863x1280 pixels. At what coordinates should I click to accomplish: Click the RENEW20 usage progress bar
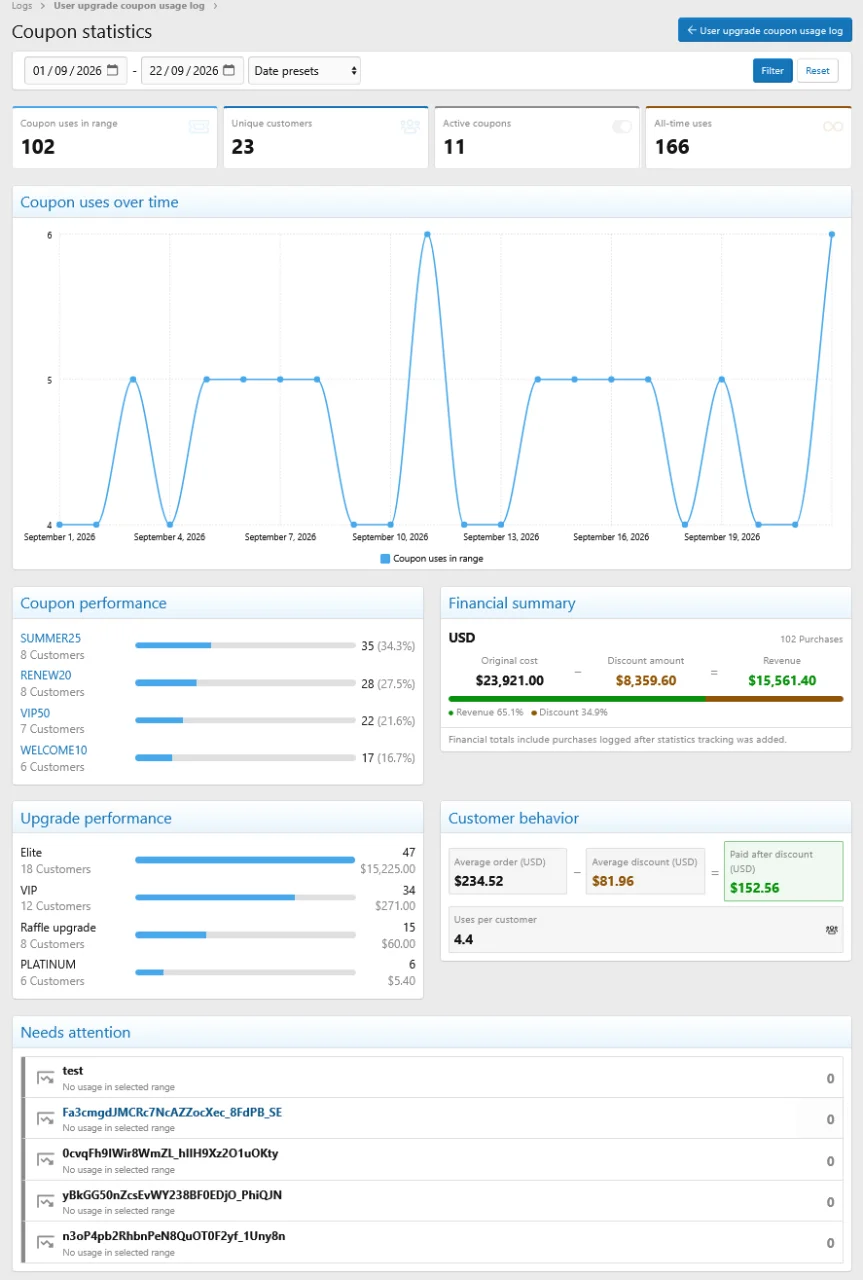245,683
